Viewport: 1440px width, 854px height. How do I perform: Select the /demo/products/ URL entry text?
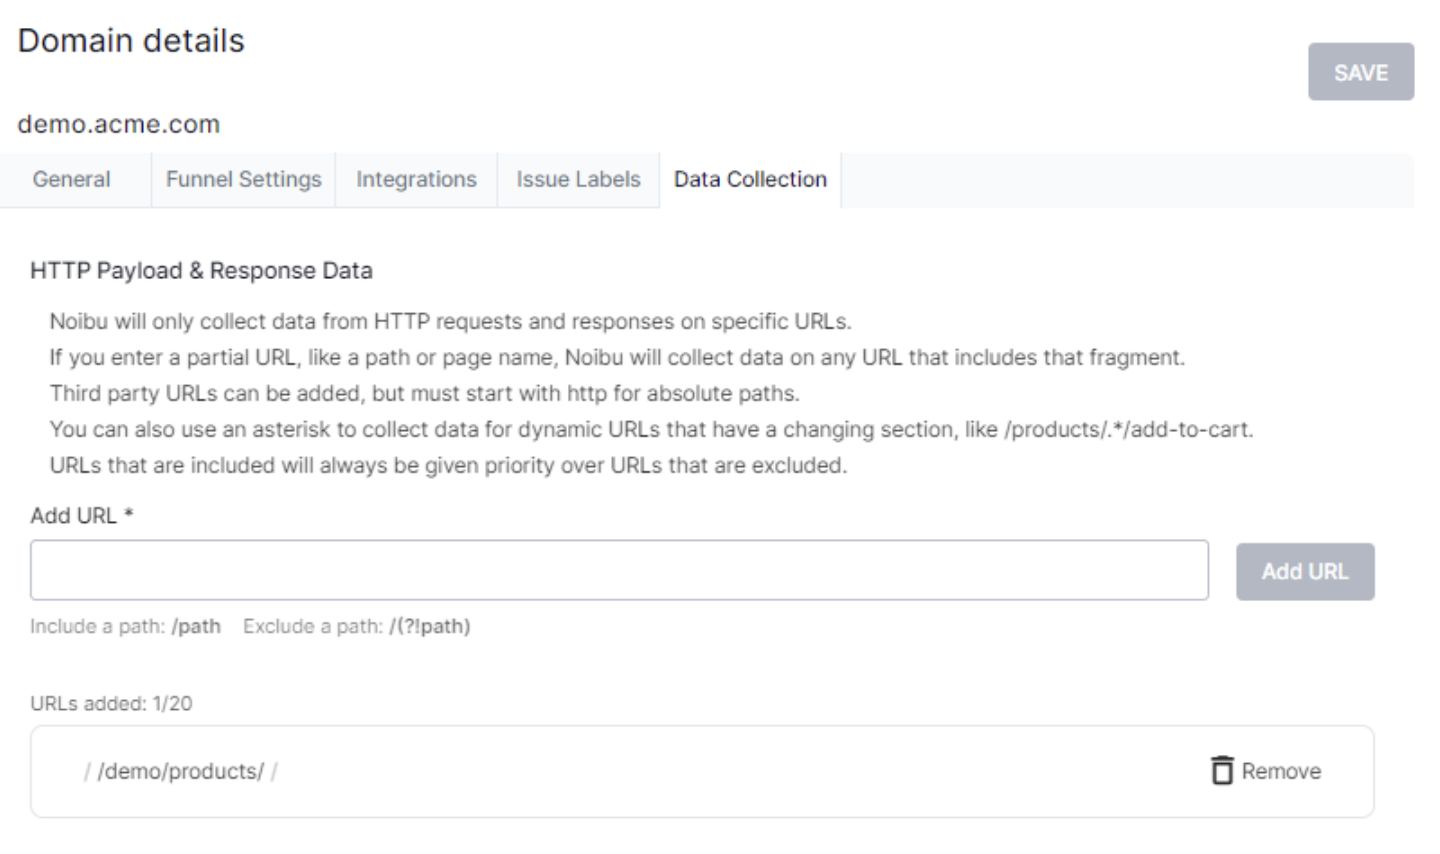point(180,771)
